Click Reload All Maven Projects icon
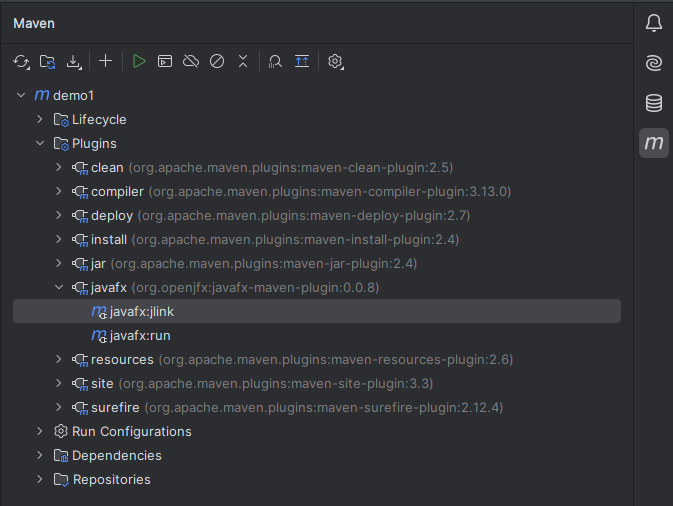673x506 pixels. [21, 62]
